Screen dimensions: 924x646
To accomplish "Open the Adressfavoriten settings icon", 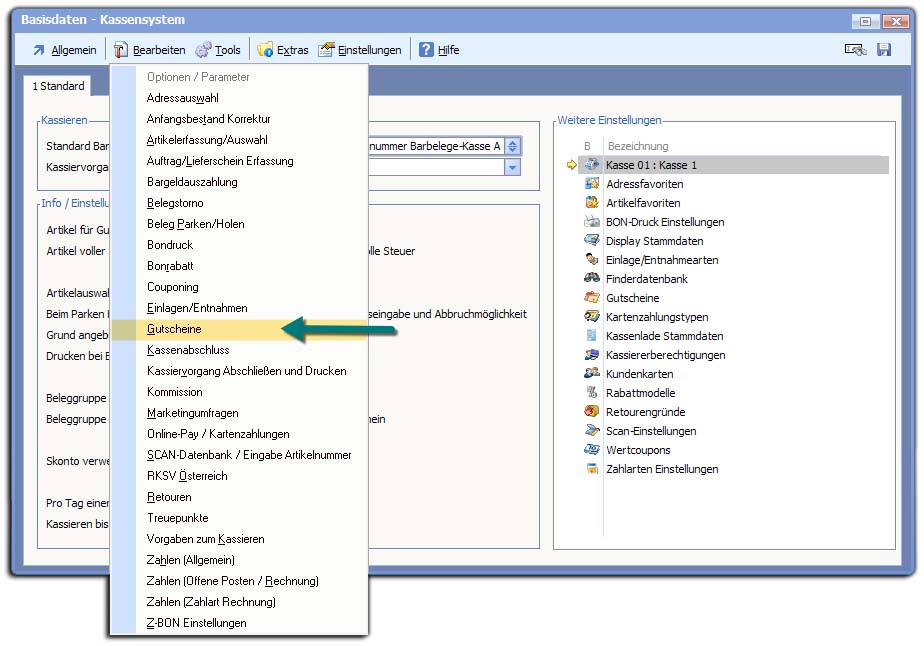I will coord(592,184).
